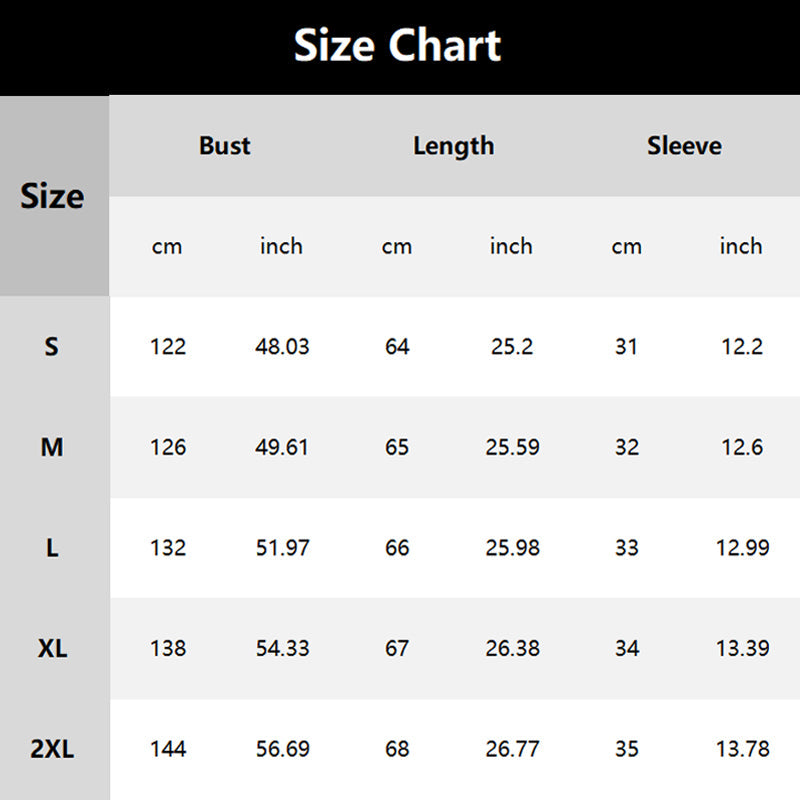Select the Sleeve column header

coord(684,146)
